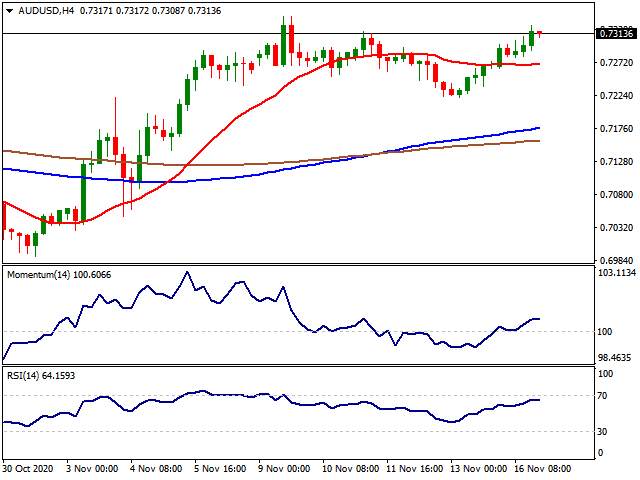
Task: Click the 0.72720 price axis label
Action: point(616,62)
